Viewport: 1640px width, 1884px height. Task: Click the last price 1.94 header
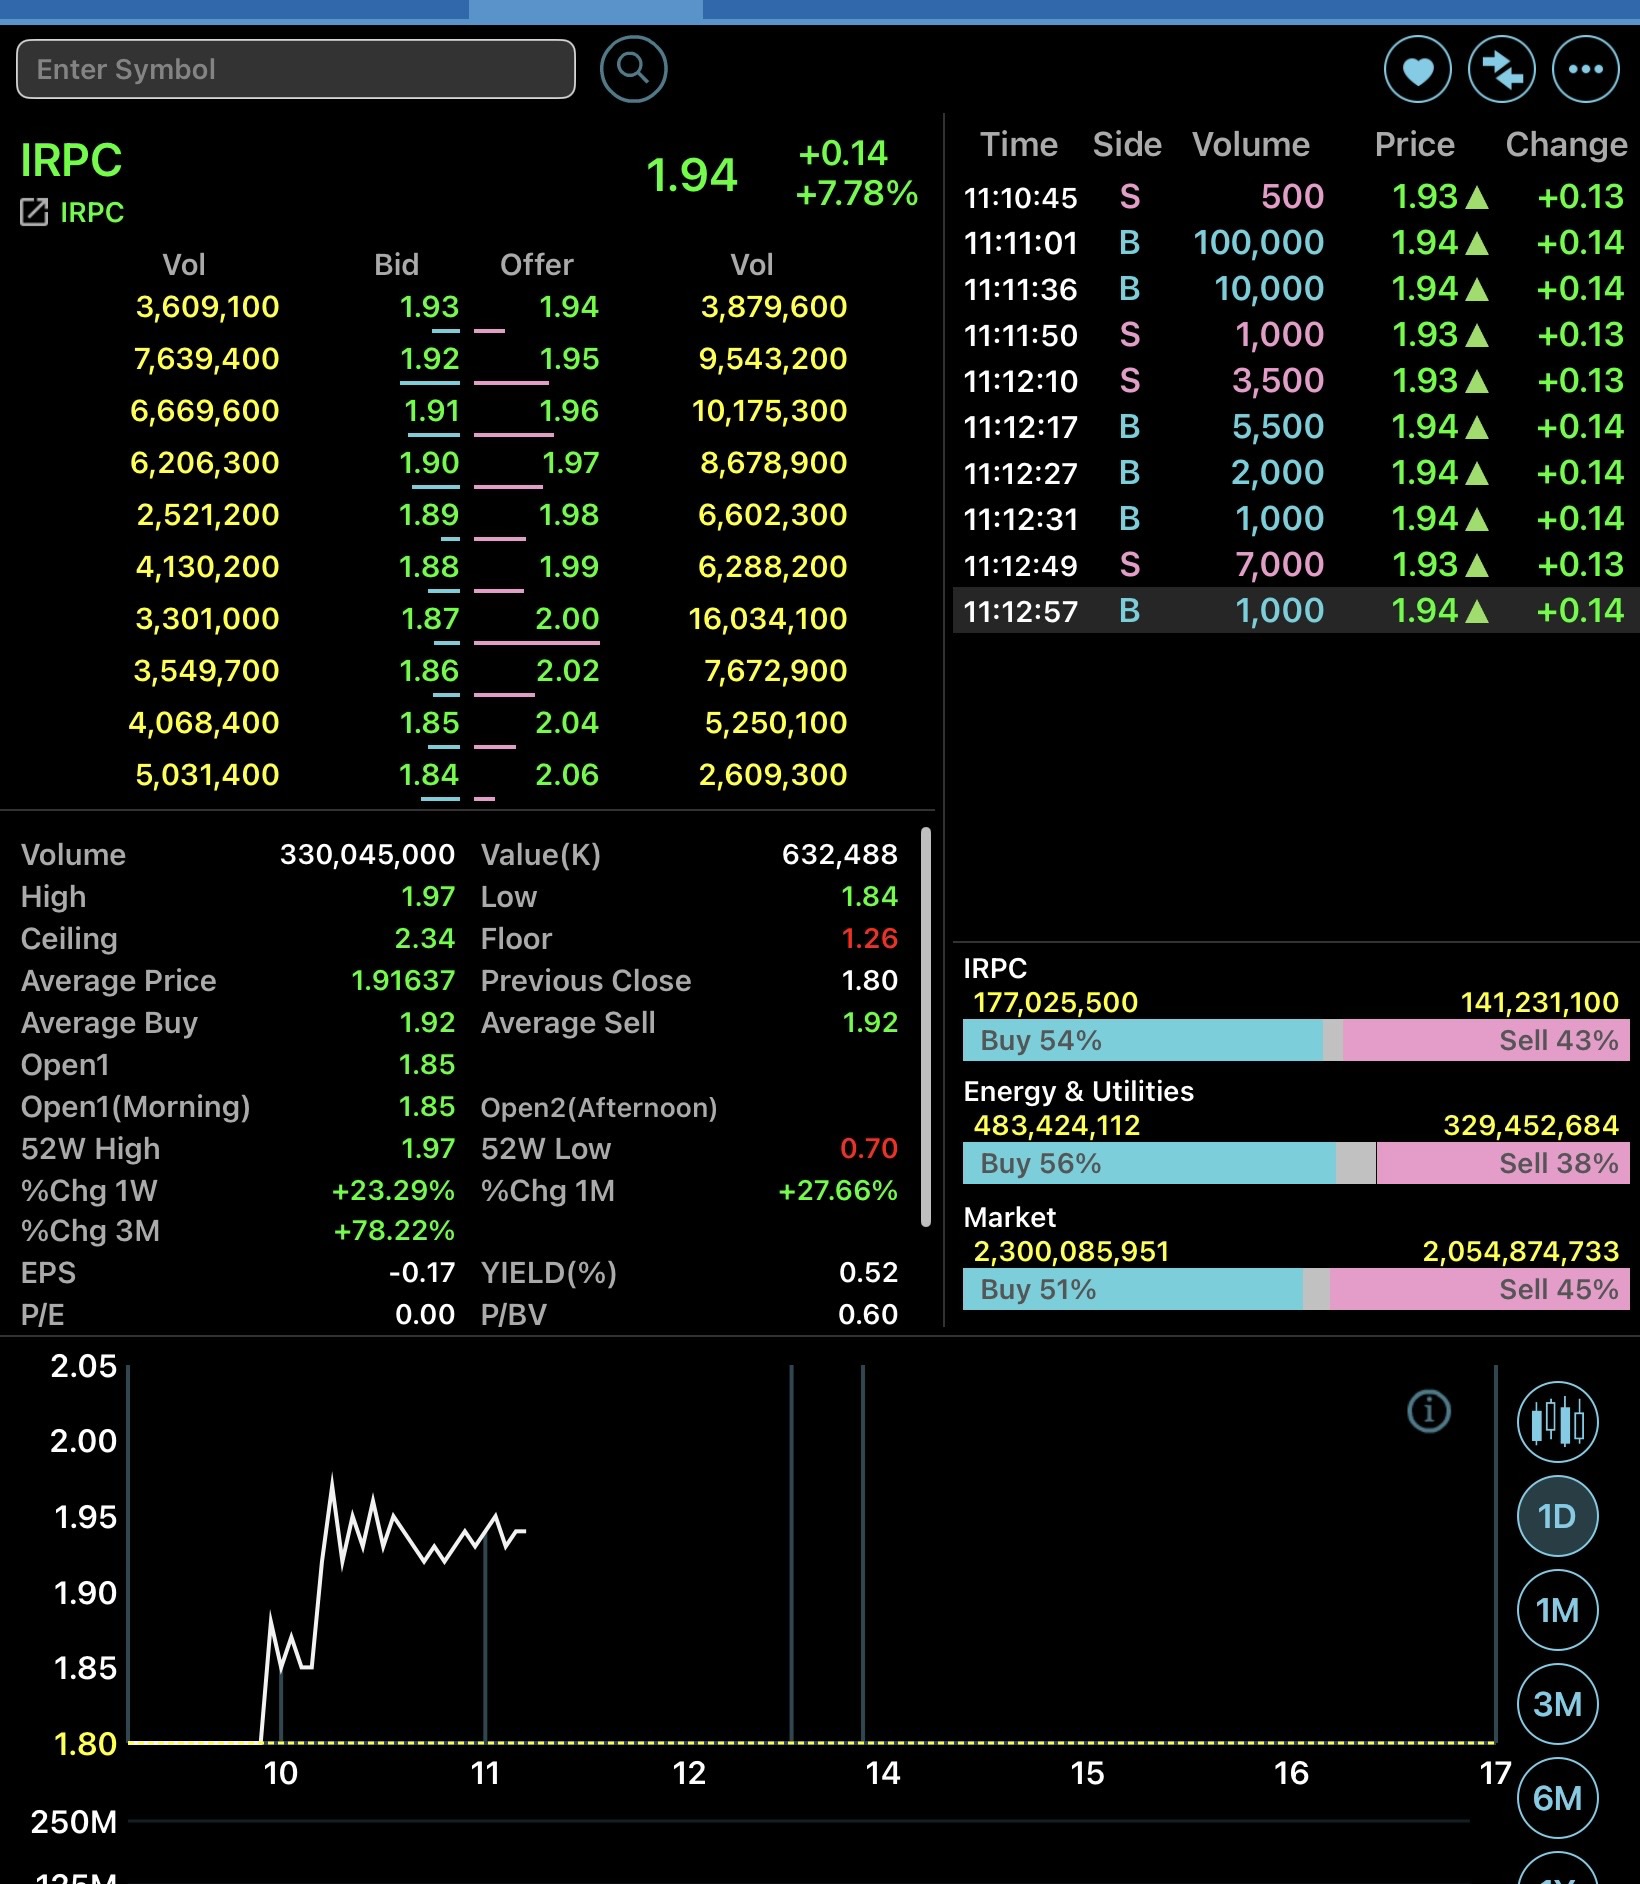click(692, 175)
